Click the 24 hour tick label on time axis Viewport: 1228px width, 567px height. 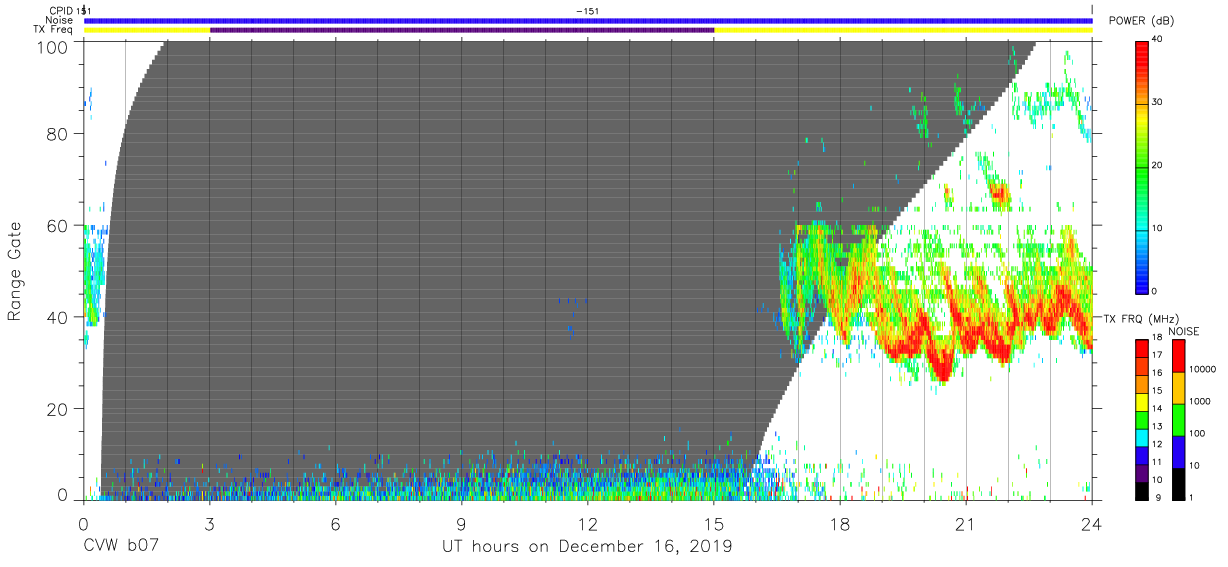click(x=1091, y=523)
